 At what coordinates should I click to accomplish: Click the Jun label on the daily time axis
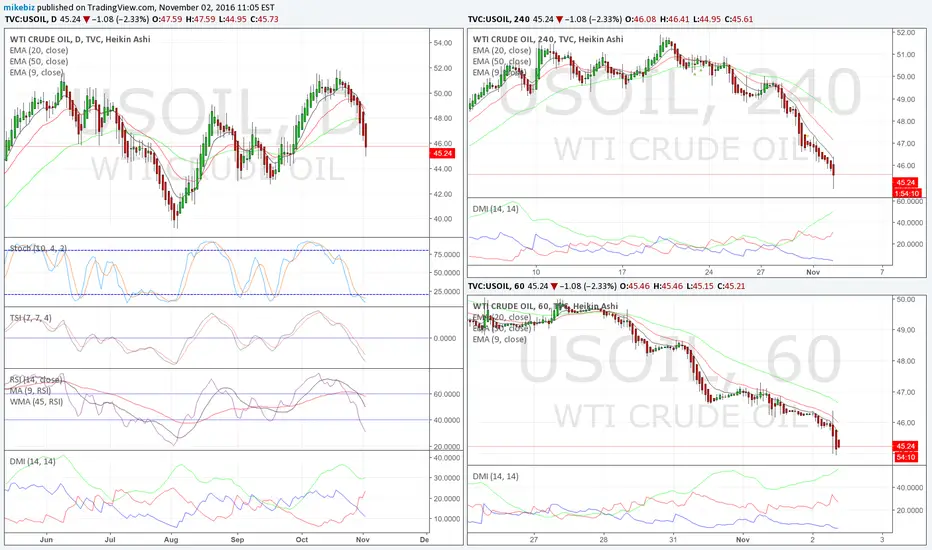tap(46, 540)
